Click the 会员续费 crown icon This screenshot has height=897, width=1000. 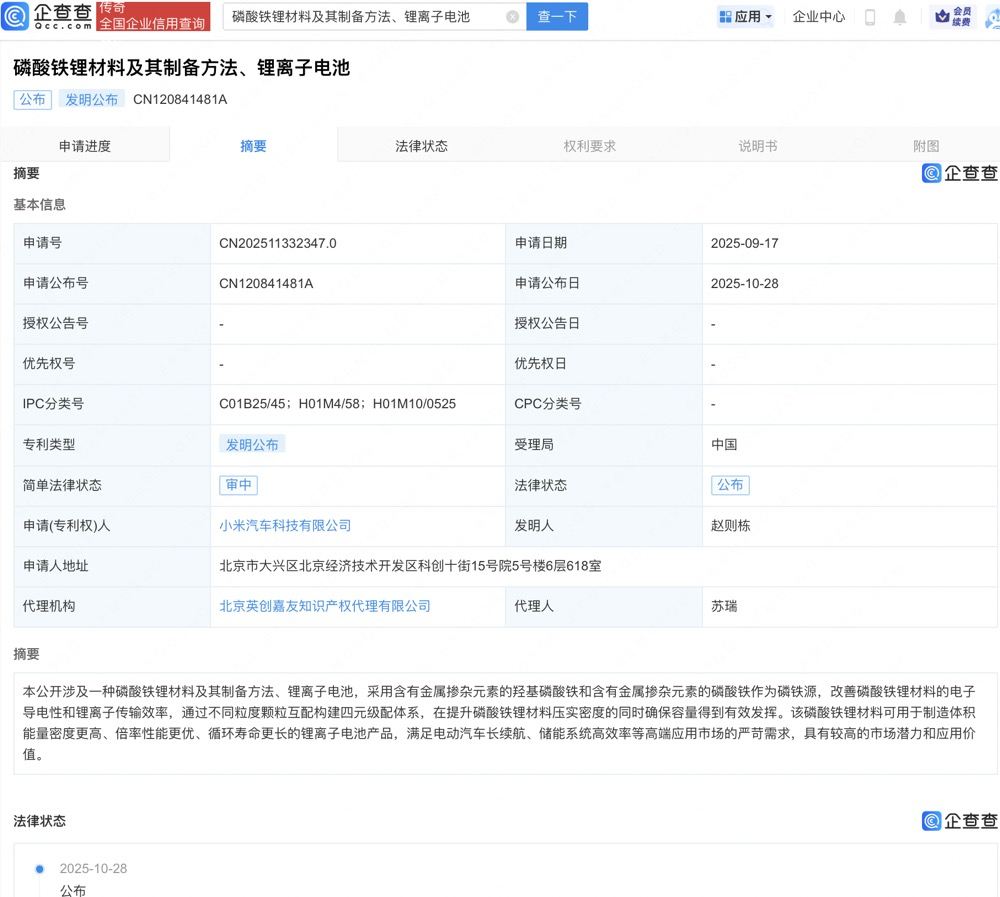(x=942, y=17)
